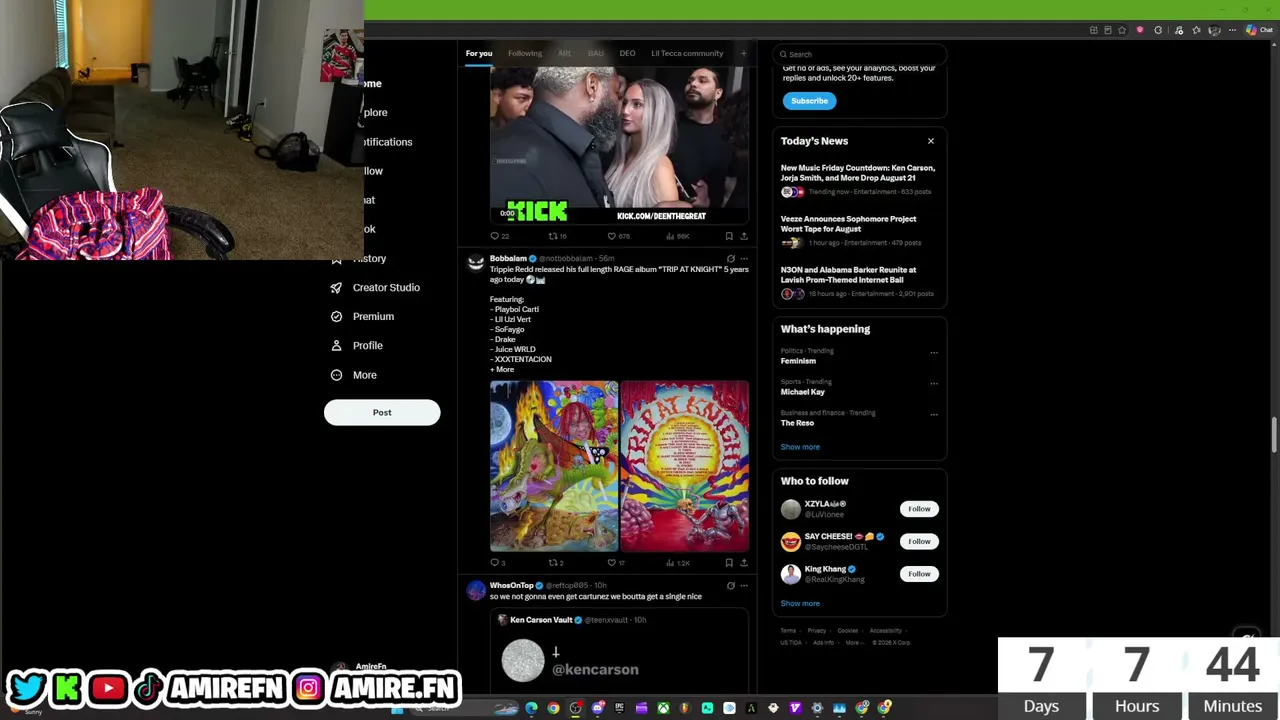Open New Music Friday Countdown news story

(858, 179)
